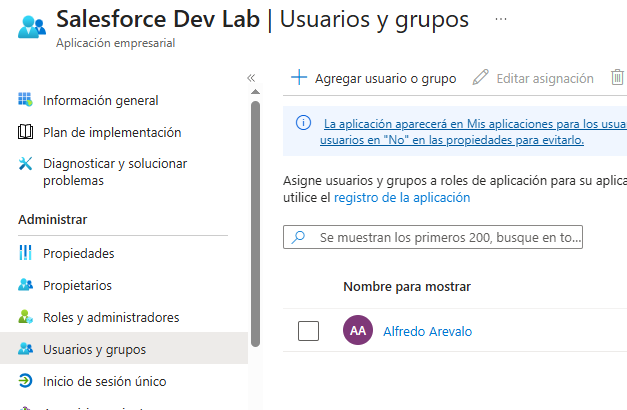The width and height of the screenshot is (627, 410).
Task: Check the Alfredo Arevalo row checkbox
Action: [x=308, y=331]
